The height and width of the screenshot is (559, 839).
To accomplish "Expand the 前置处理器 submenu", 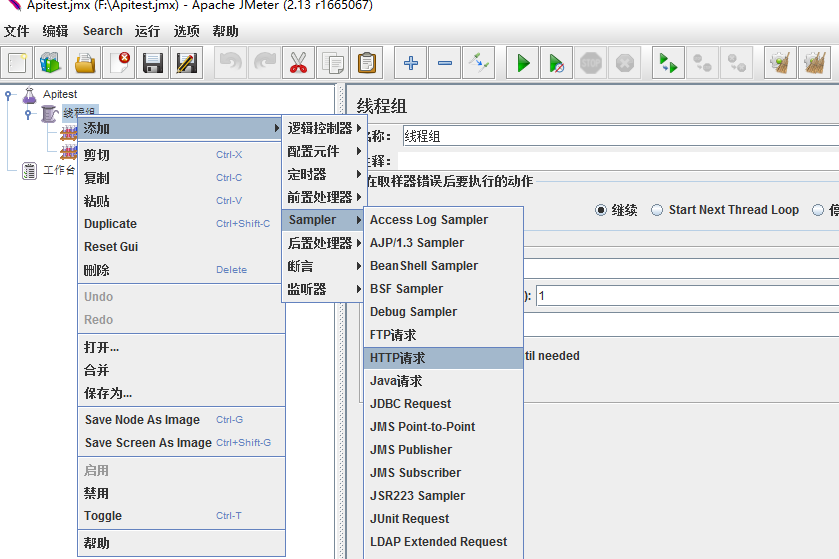I will click(x=324, y=197).
